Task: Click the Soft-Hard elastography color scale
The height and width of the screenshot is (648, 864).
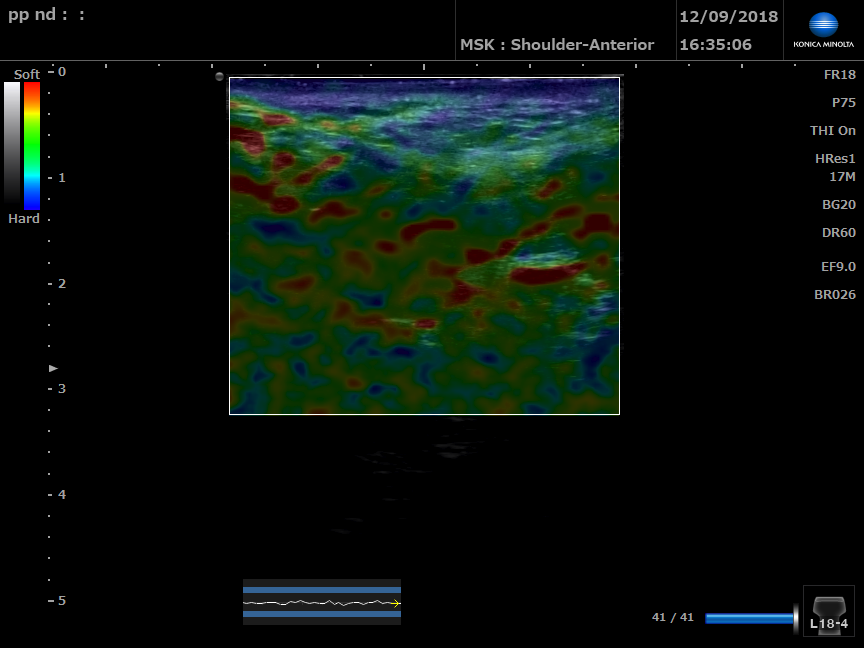Action: click(x=32, y=145)
